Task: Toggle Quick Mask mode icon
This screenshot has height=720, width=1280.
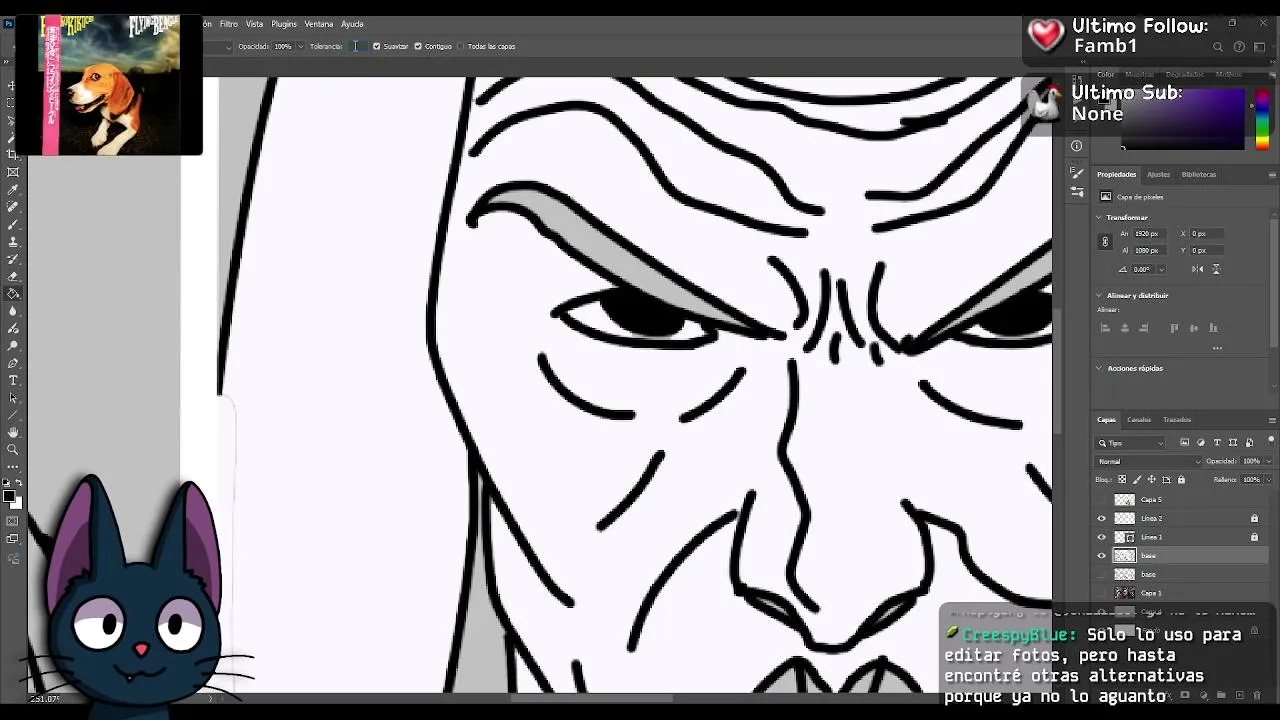Action: 13,520
